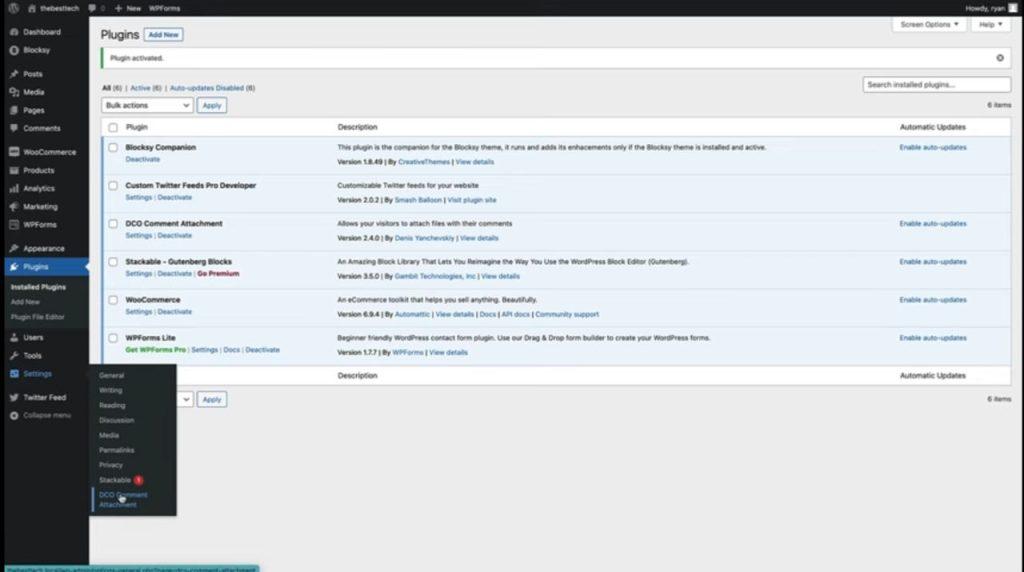Dismiss the Plugin activated notice
This screenshot has height=572, width=1024.
tap(1000, 58)
